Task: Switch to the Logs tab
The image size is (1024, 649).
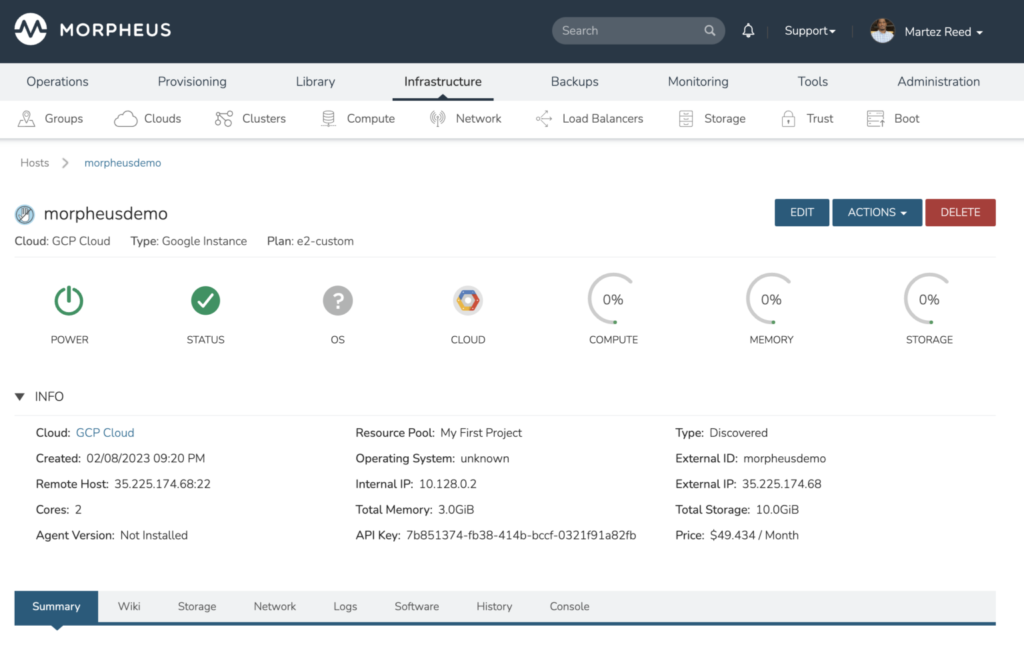Action: (x=345, y=607)
